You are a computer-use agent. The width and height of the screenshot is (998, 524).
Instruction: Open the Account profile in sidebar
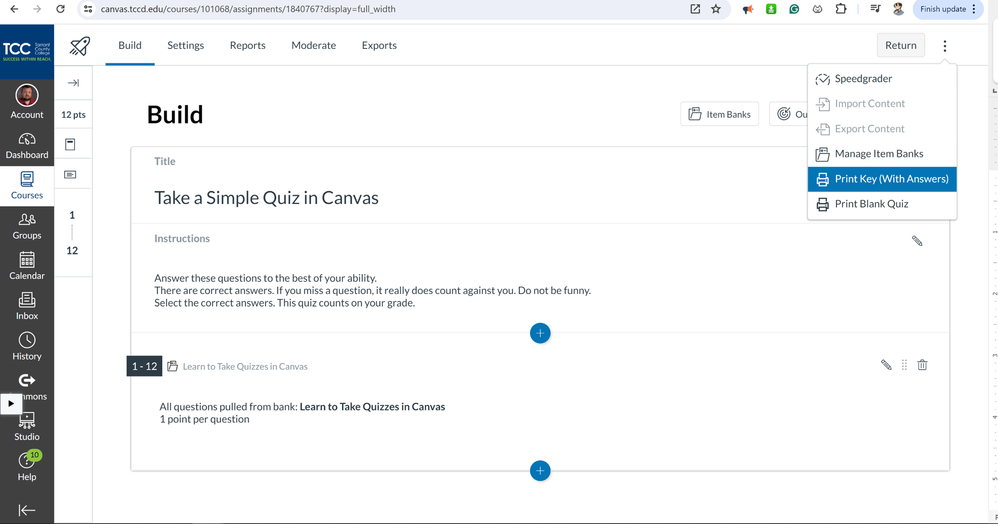tap(27, 102)
